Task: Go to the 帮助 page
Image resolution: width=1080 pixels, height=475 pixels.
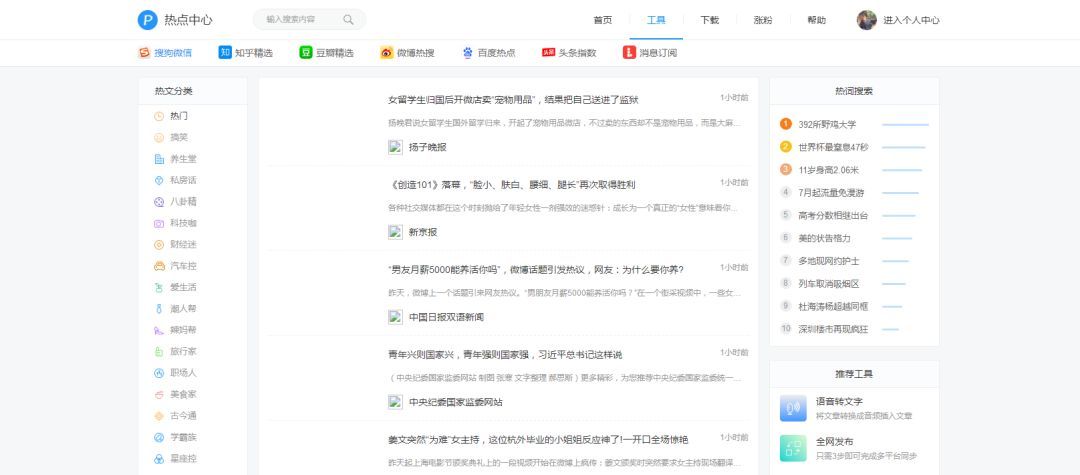Action: pyautogui.click(x=816, y=20)
